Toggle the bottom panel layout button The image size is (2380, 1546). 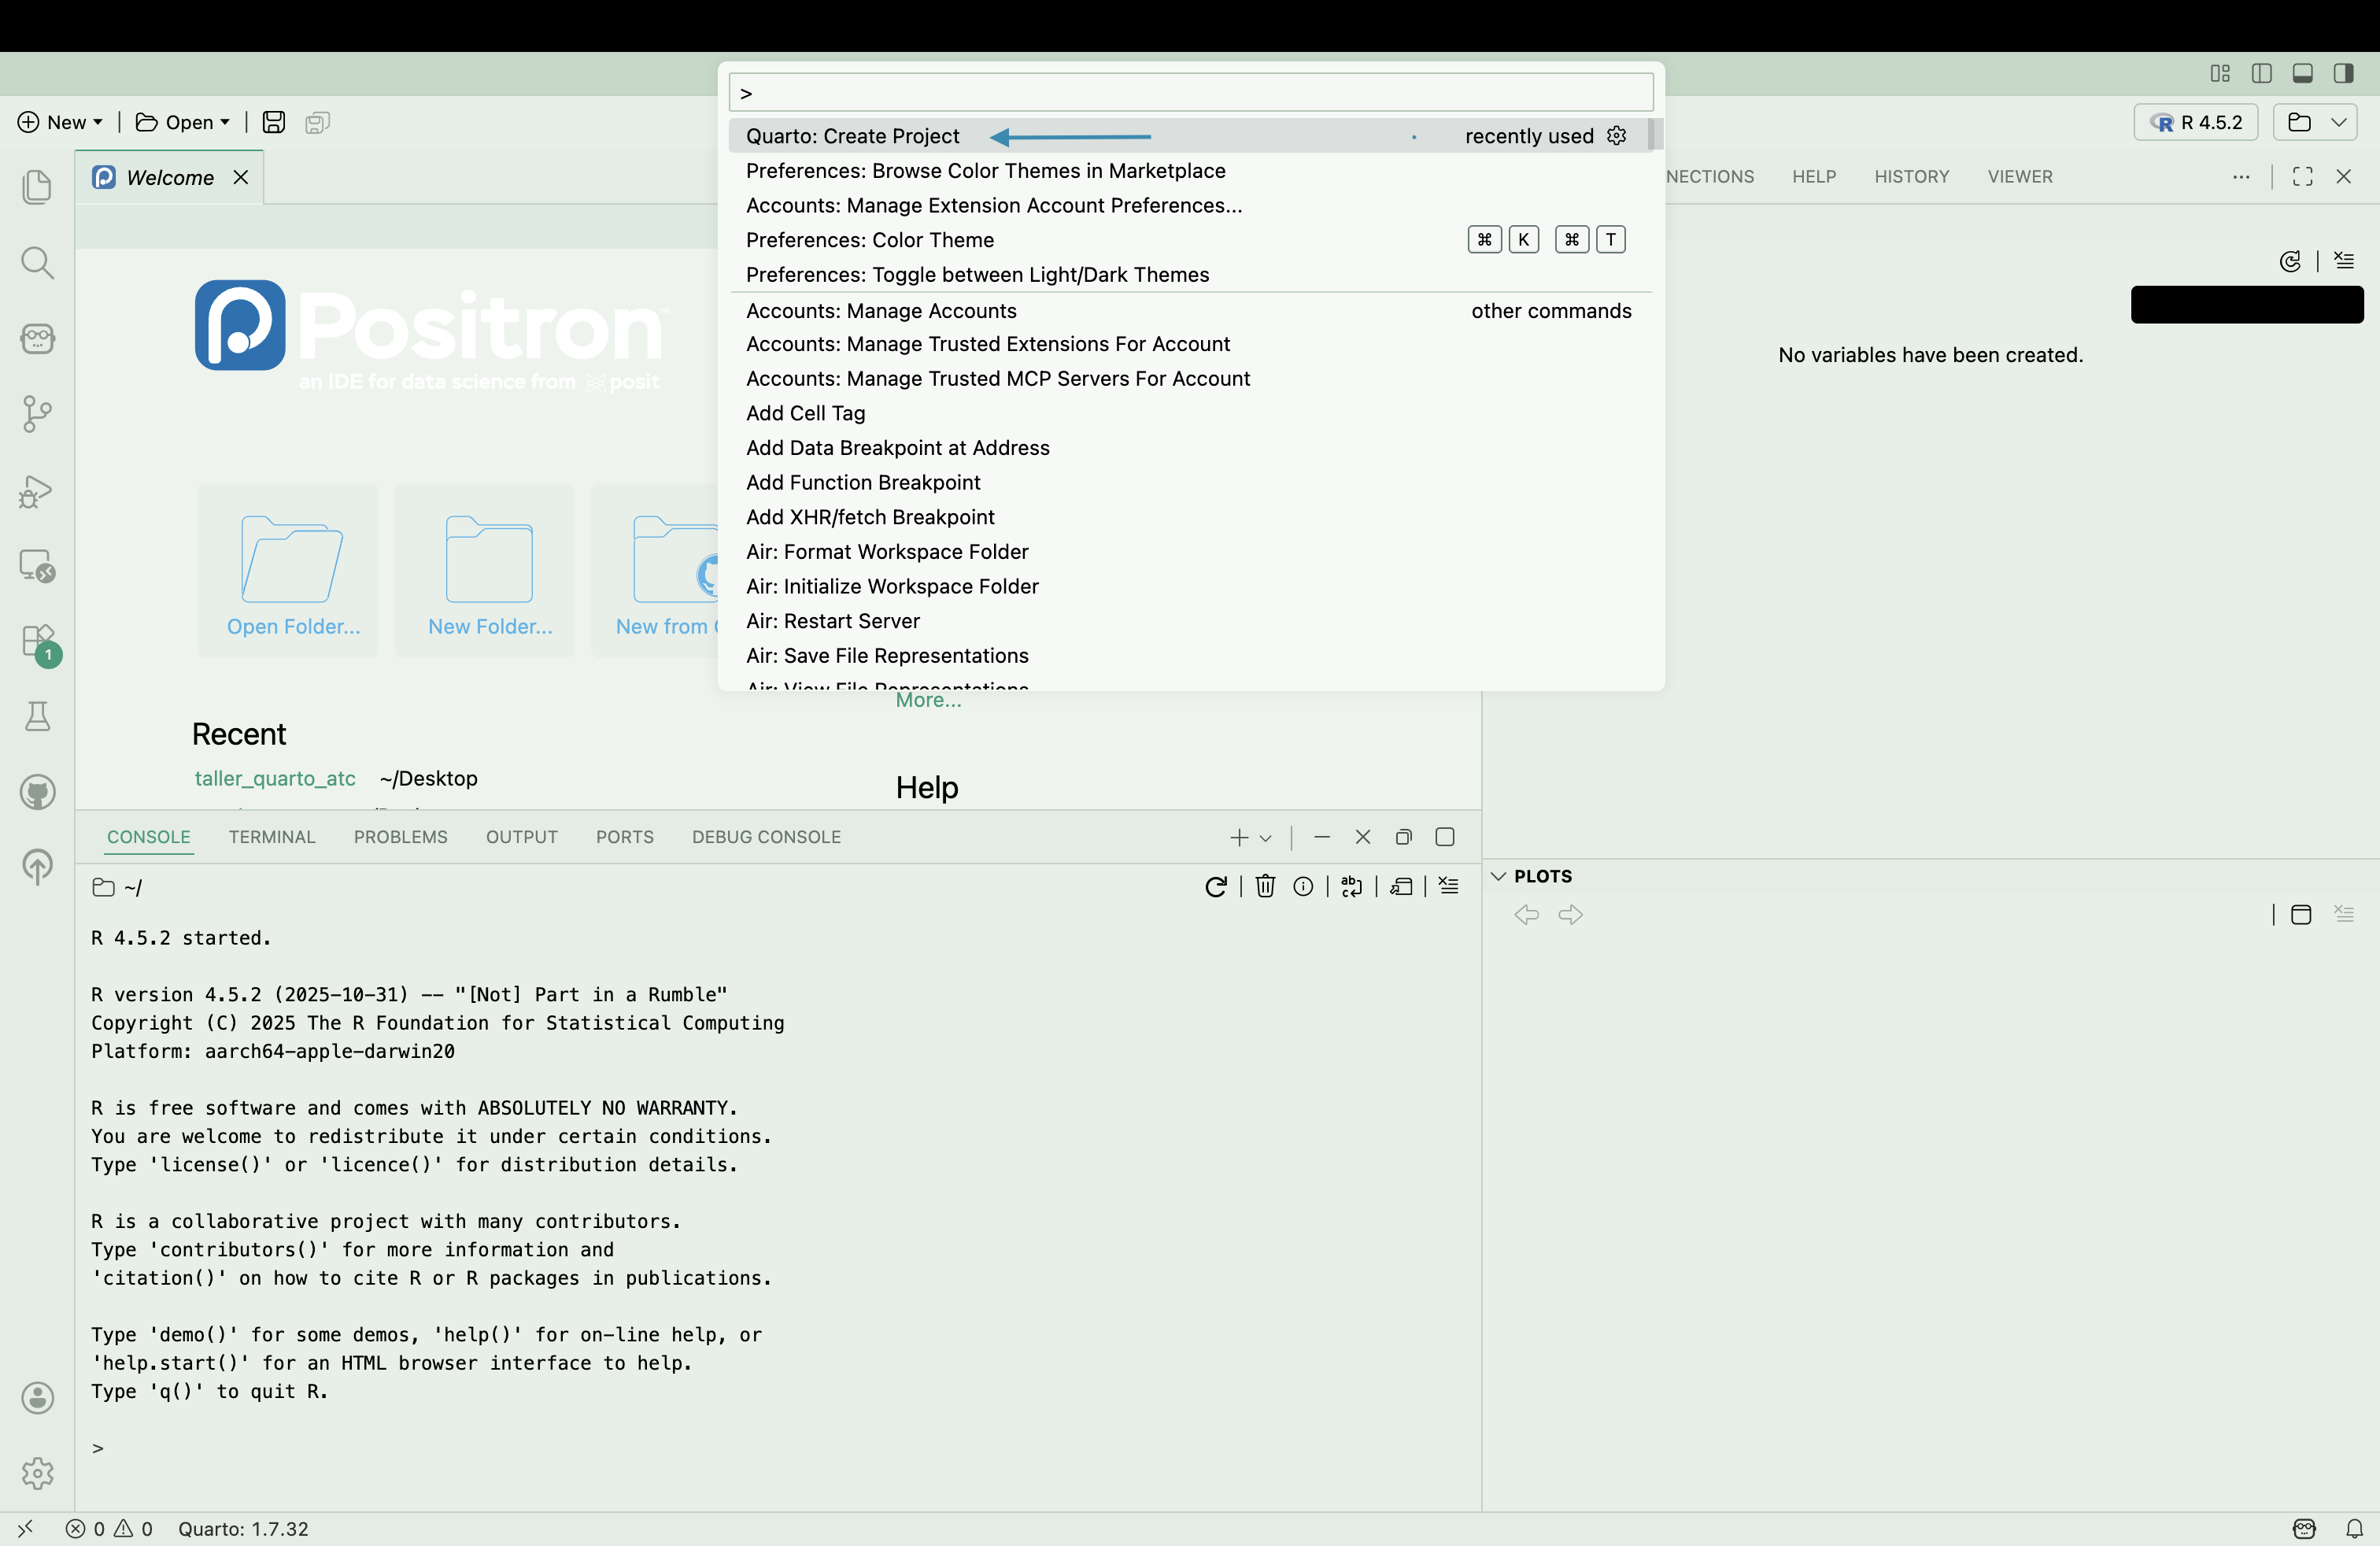pyautogui.click(x=2302, y=73)
